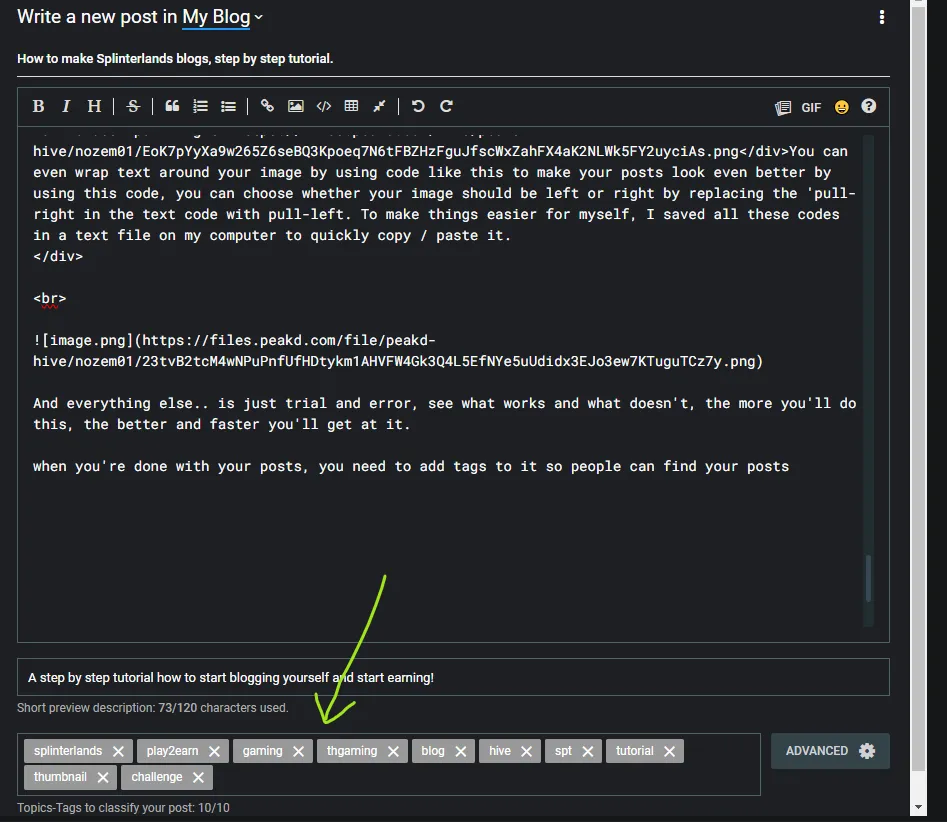The height and width of the screenshot is (822, 947).
Task: Insert a hyperlink with the link icon
Action: [x=267, y=106]
